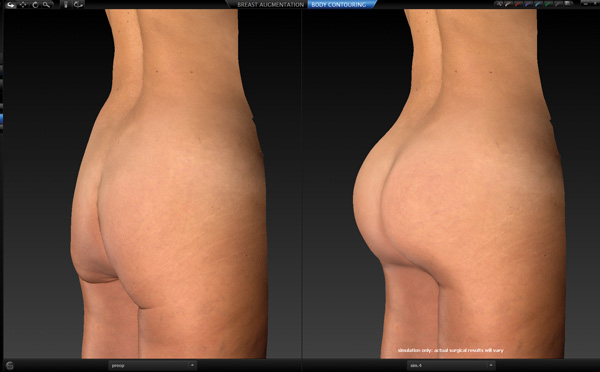This screenshot has height=372, width=600.
Task: Select the gray brush tool
Action: tap(558, 4)
